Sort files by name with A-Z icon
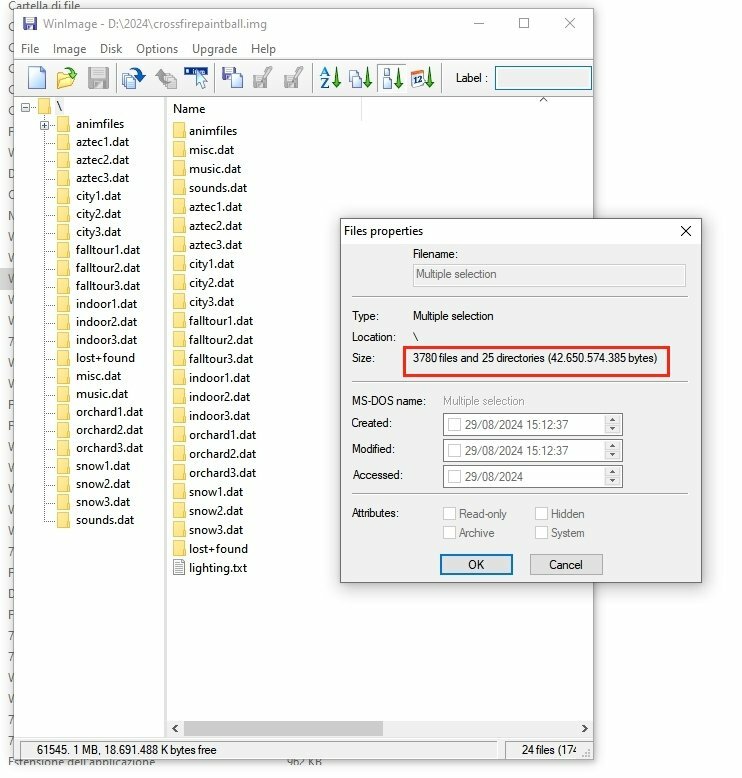This screenshot has width=742, height=778. tap(330, 78)
